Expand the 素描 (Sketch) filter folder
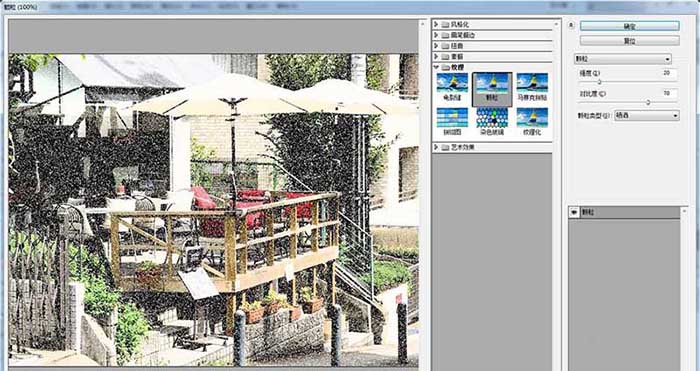The height and width of the screenshot is (371, 700). tap(436, 57)
